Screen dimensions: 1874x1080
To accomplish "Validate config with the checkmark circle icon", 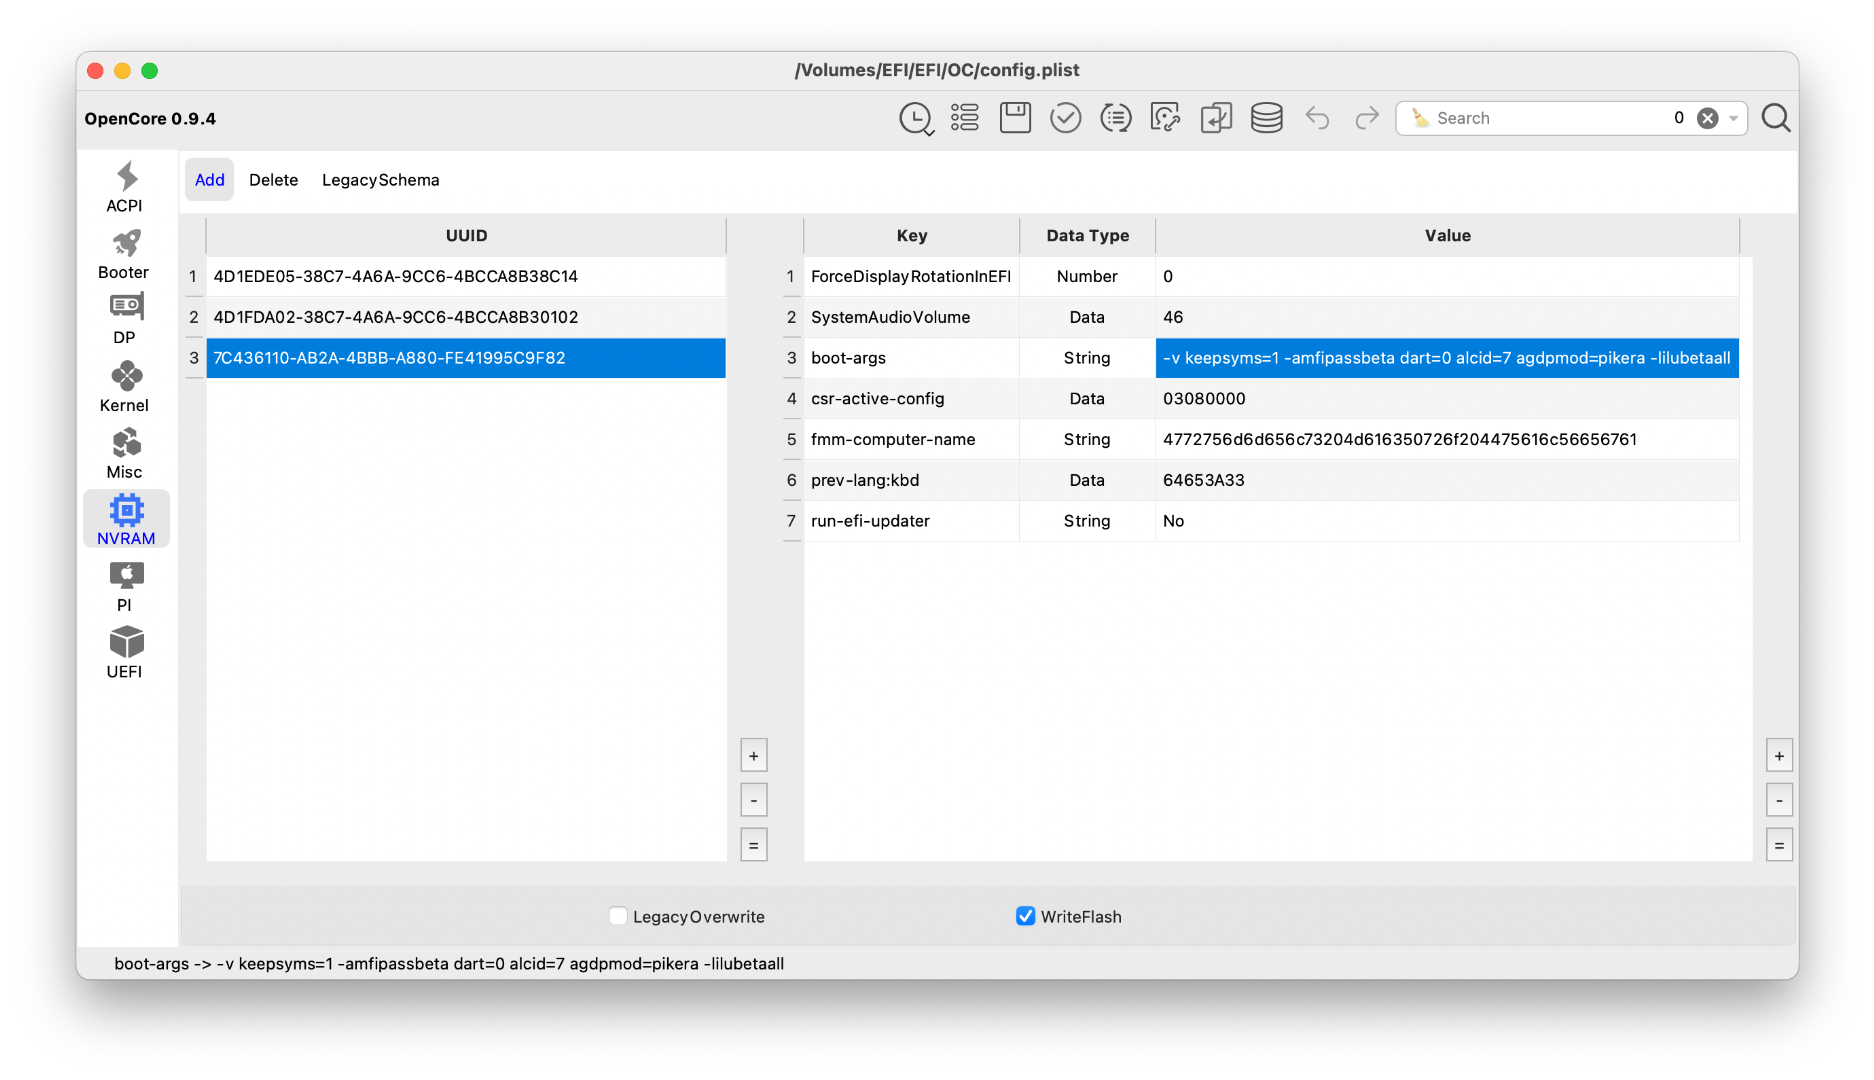I will point(1065,118).
